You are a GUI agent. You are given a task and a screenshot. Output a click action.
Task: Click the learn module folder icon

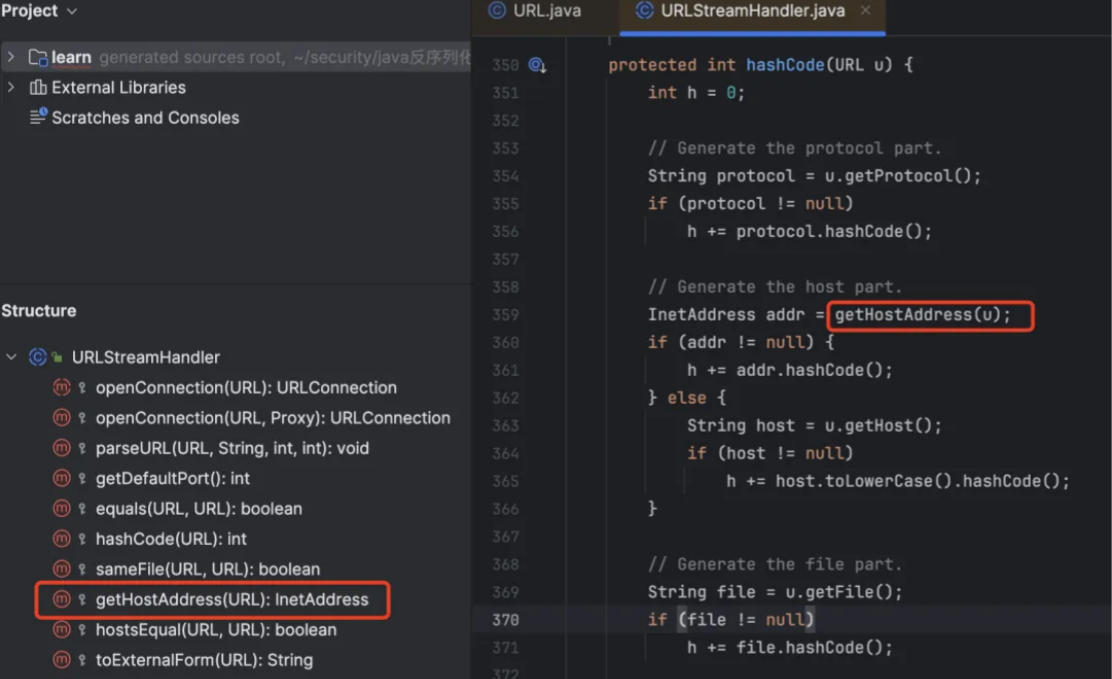[38, 57]
